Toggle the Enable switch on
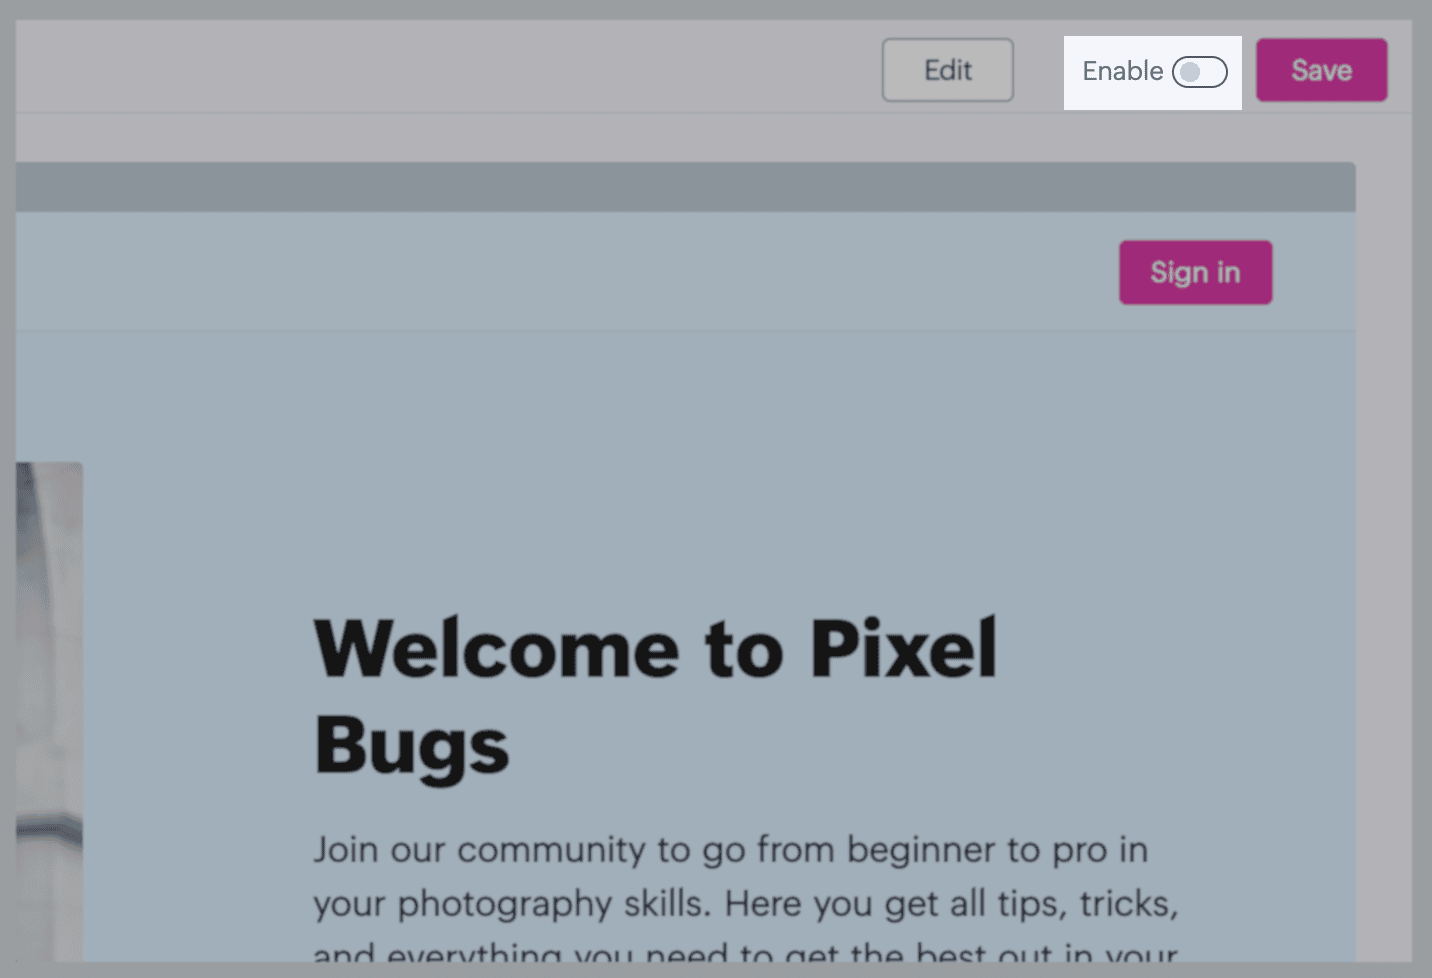 [x=1199, y=72]
